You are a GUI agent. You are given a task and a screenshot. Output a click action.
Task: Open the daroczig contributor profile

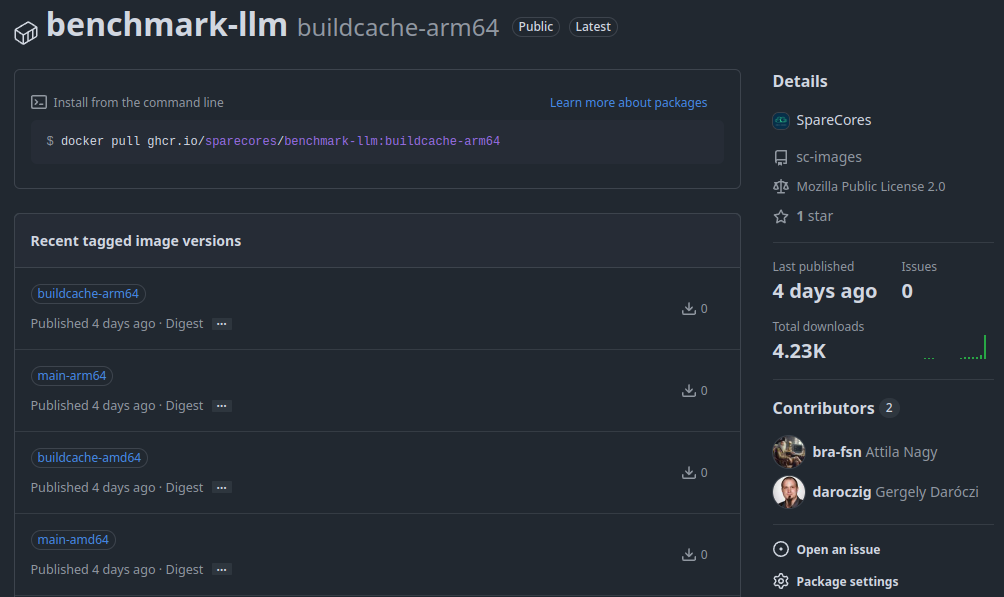(x=842, y=492)
